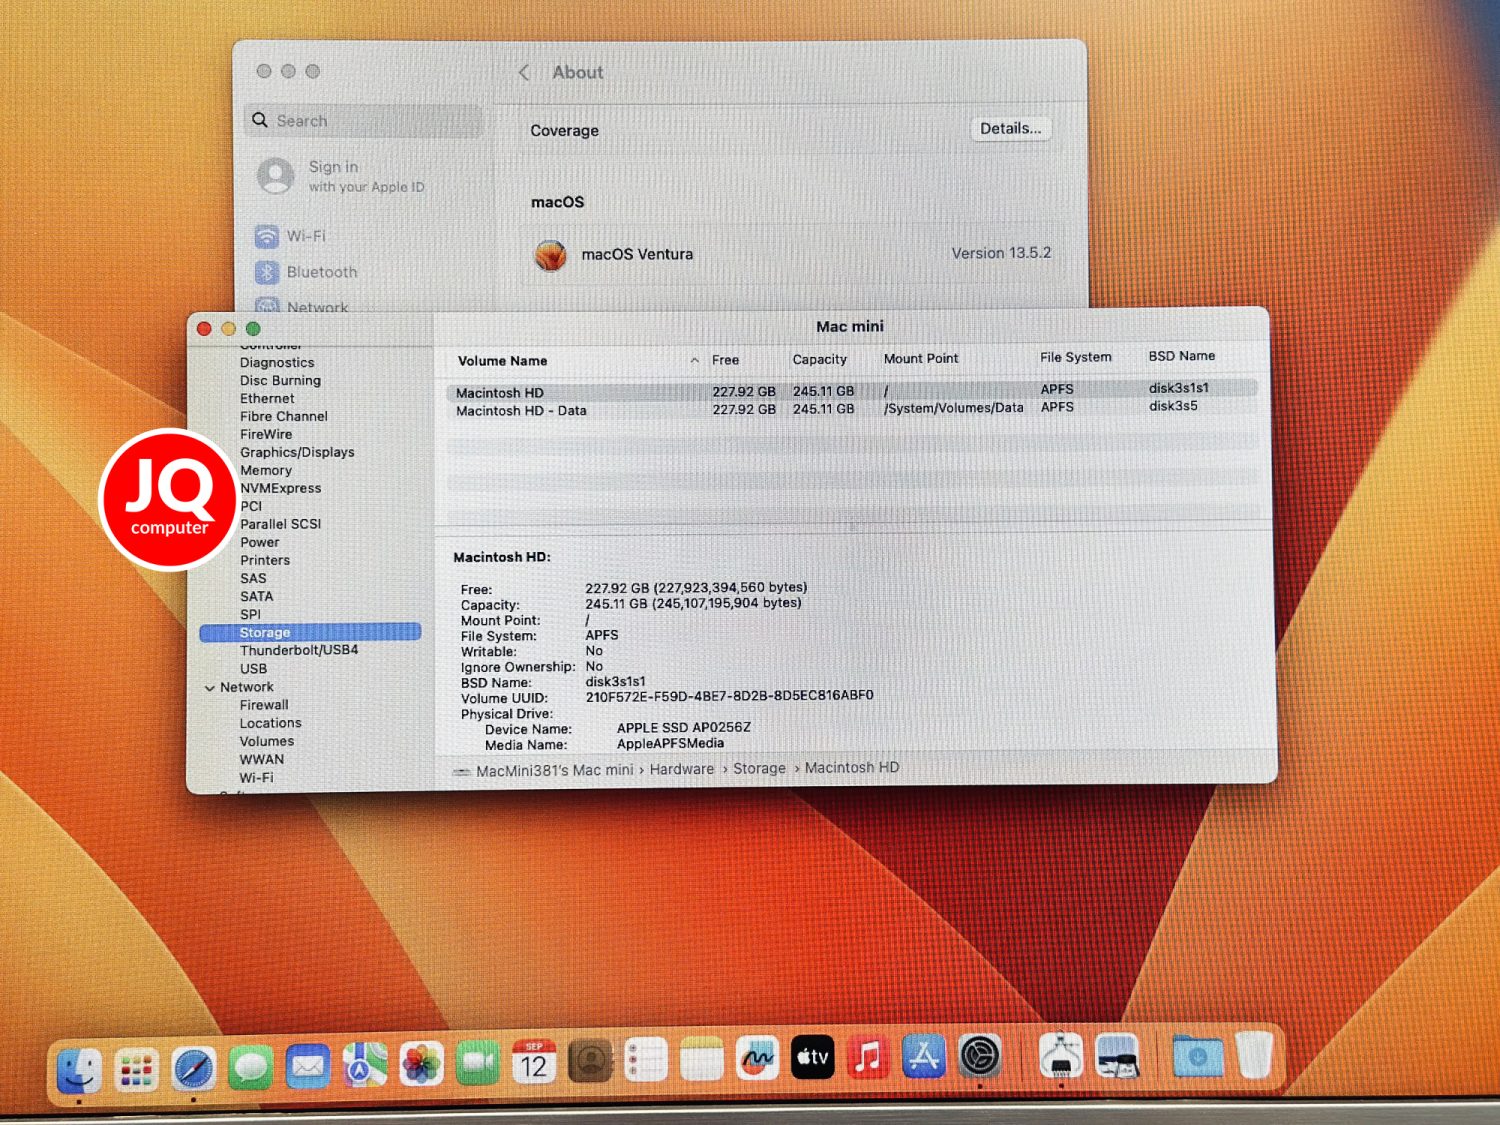The image size is (1500, 1125).
Task: Click the BSD Name column header
Action: [1181, 356]
